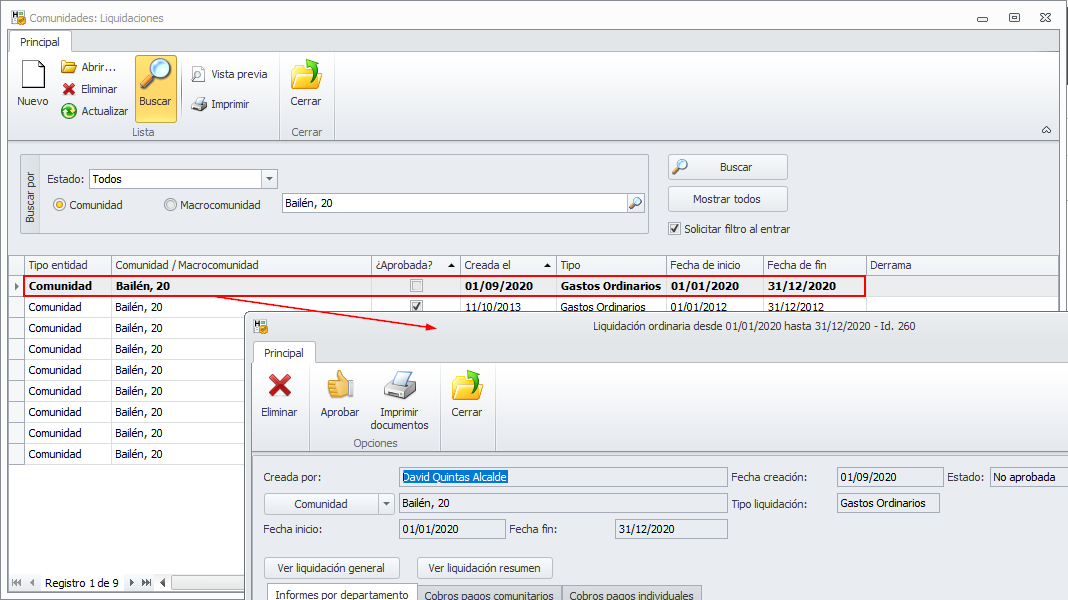The width and height of the screenshot is (1068, 600).
Task: Click Ver liquidación general
Action: point(331,568)
